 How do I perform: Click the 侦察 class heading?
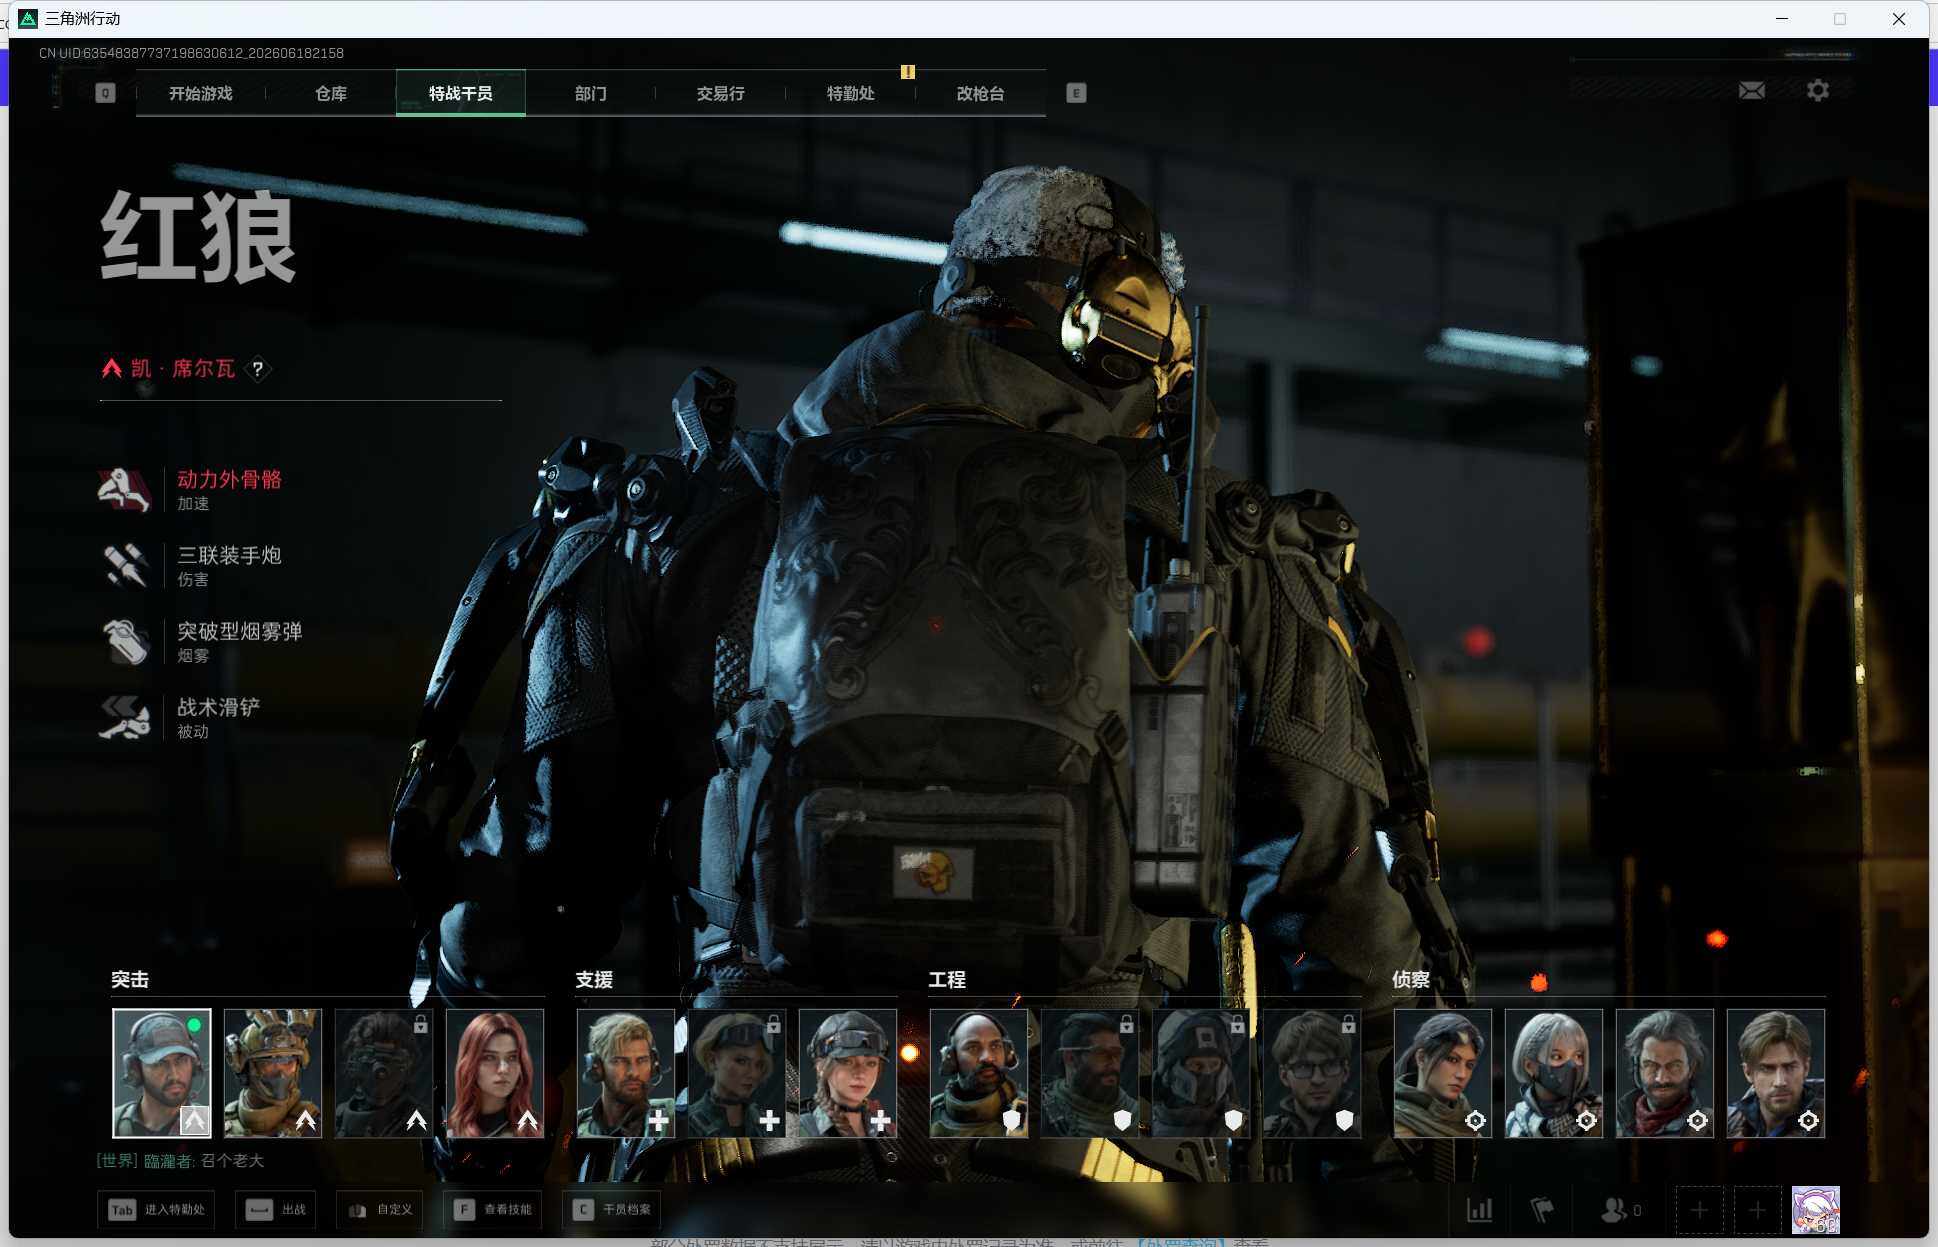1411,980
